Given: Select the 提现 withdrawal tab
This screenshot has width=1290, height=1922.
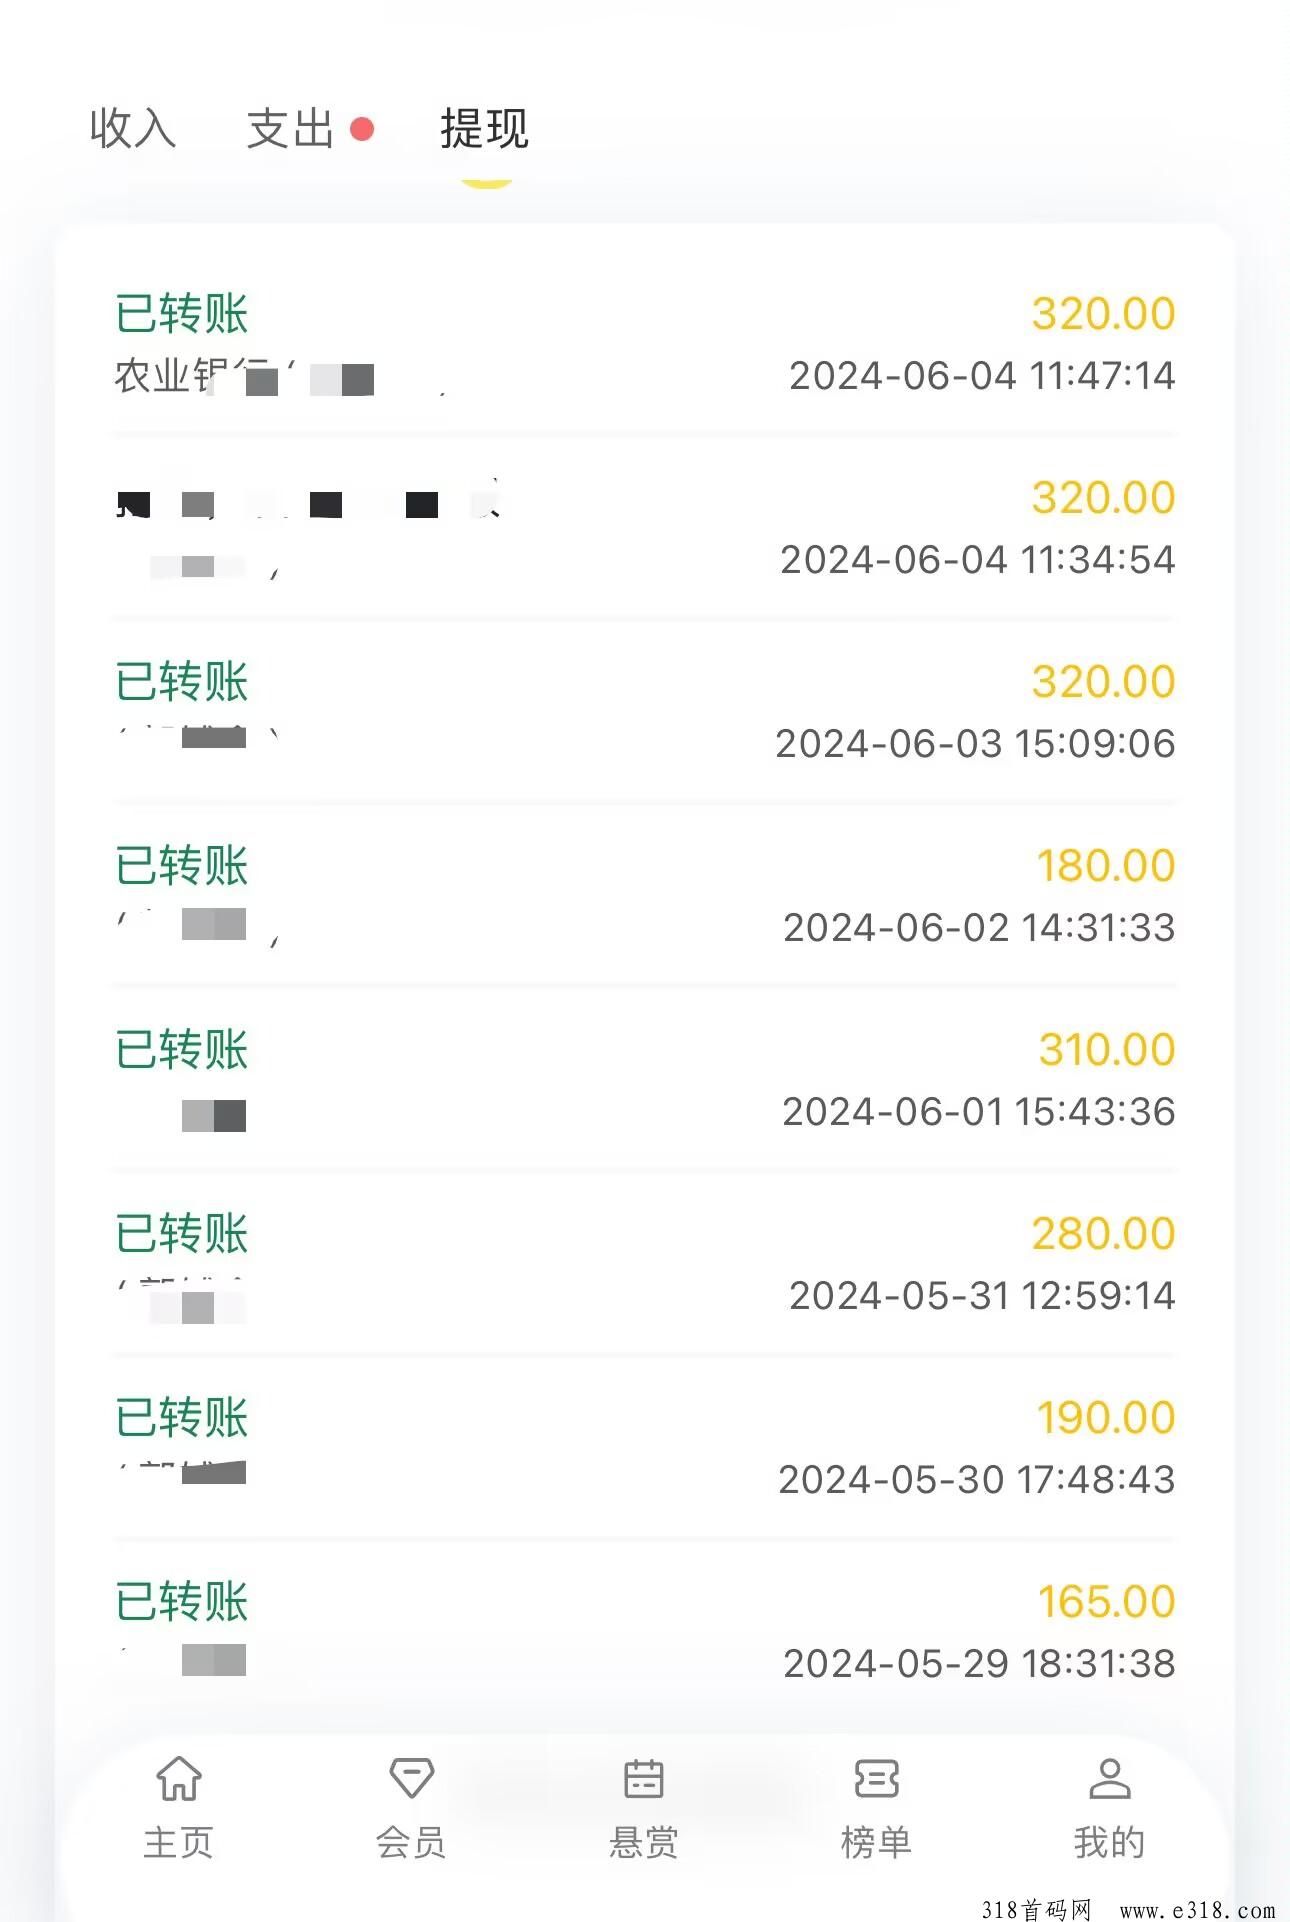Looking at the screenshot, I should click(485, 129).
